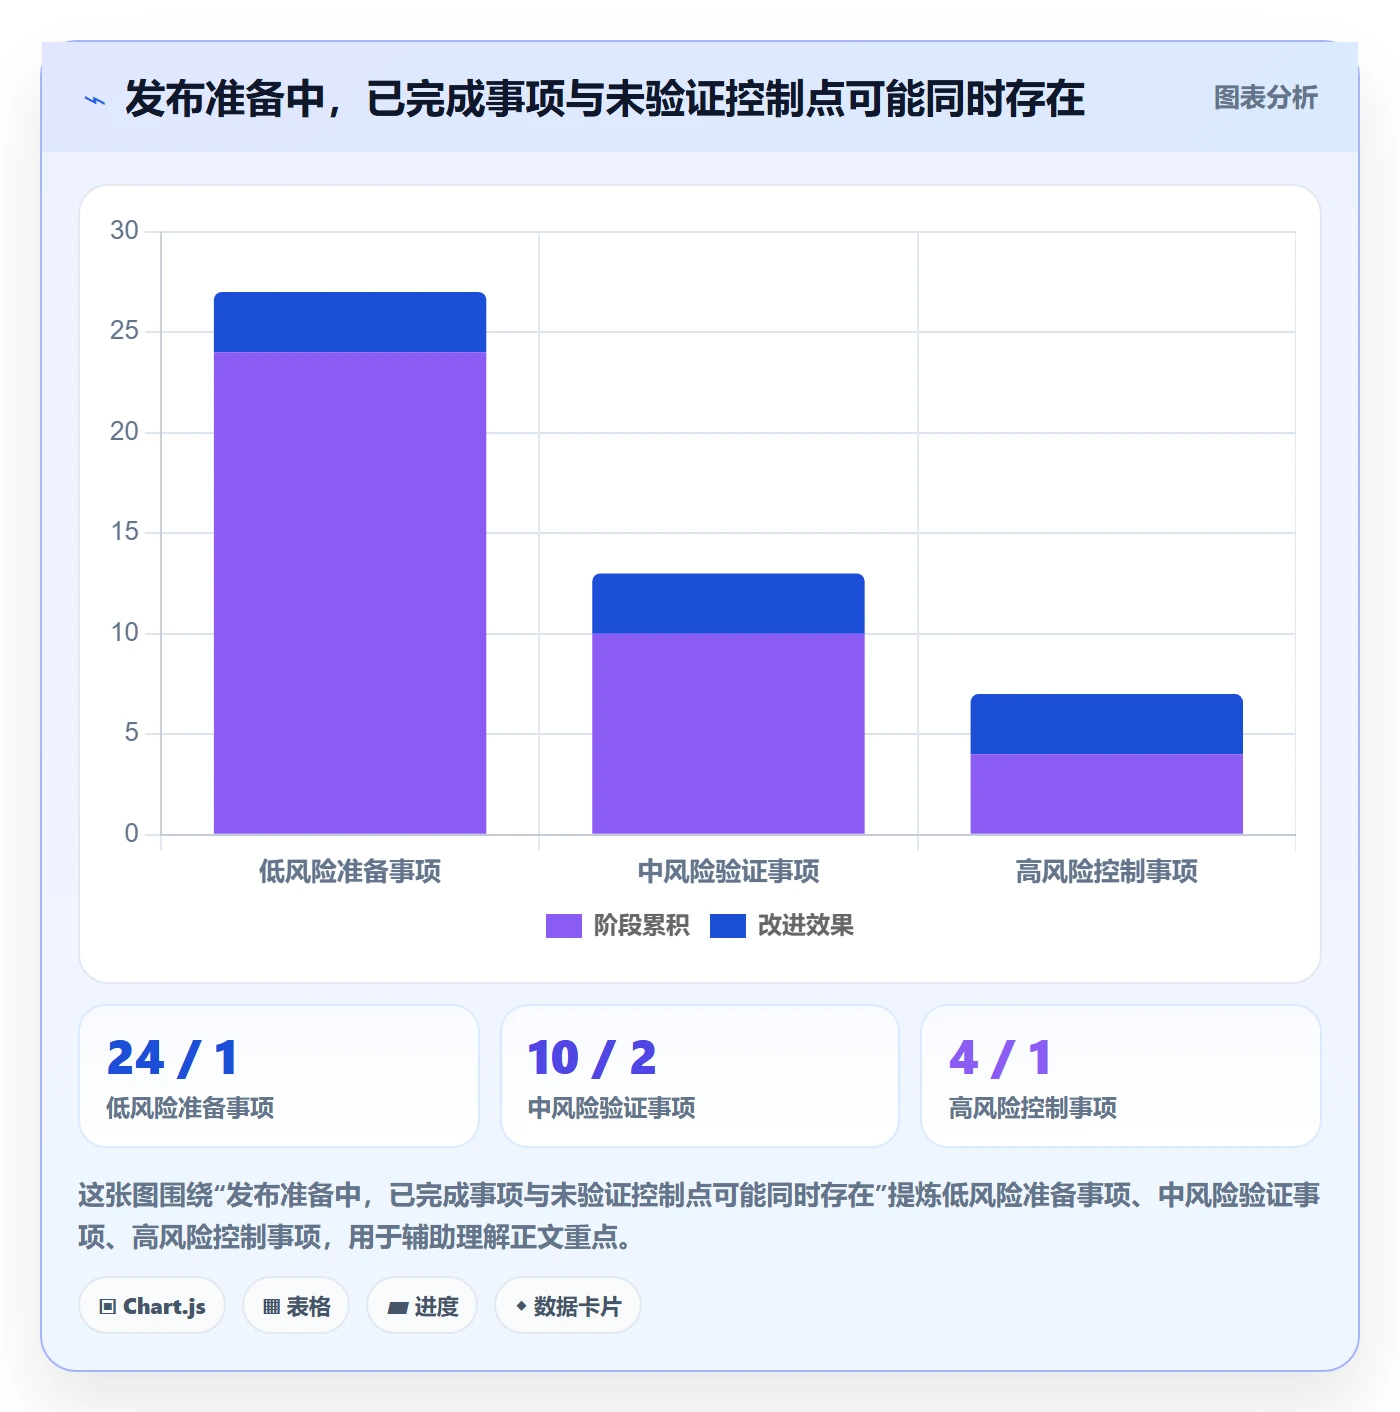Image resolution: width=1400 pixels, height=1412 pixels.
Task: Click the 改进效果 legend label
Action: tap(805, 926)
